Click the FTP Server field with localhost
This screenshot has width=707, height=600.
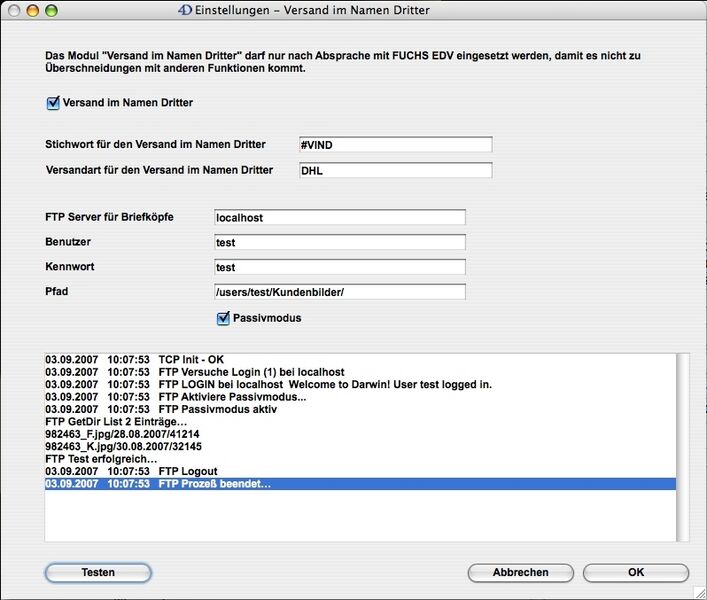[339, 217]
